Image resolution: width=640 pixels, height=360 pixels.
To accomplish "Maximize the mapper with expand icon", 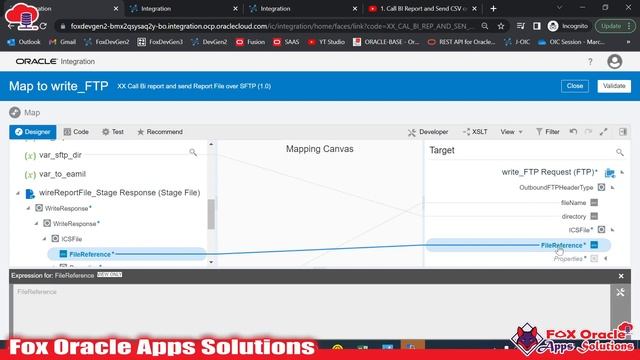I will [x=604, y=131].
